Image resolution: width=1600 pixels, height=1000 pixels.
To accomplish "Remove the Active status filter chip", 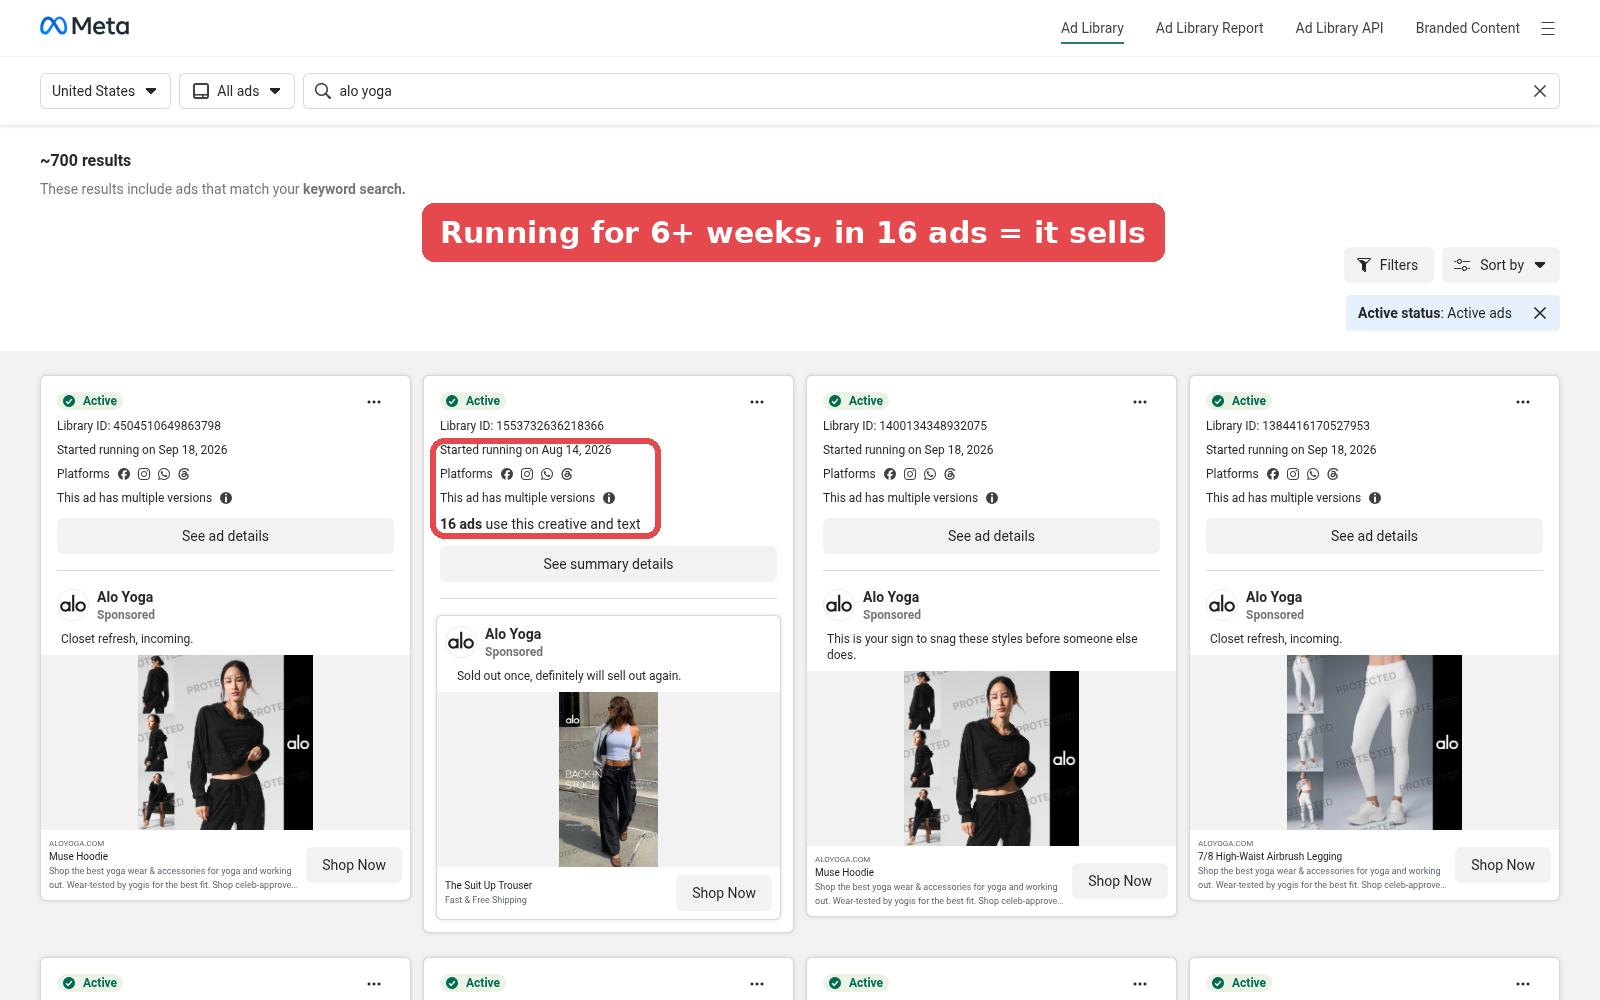I will click(x=1540, y=313).
